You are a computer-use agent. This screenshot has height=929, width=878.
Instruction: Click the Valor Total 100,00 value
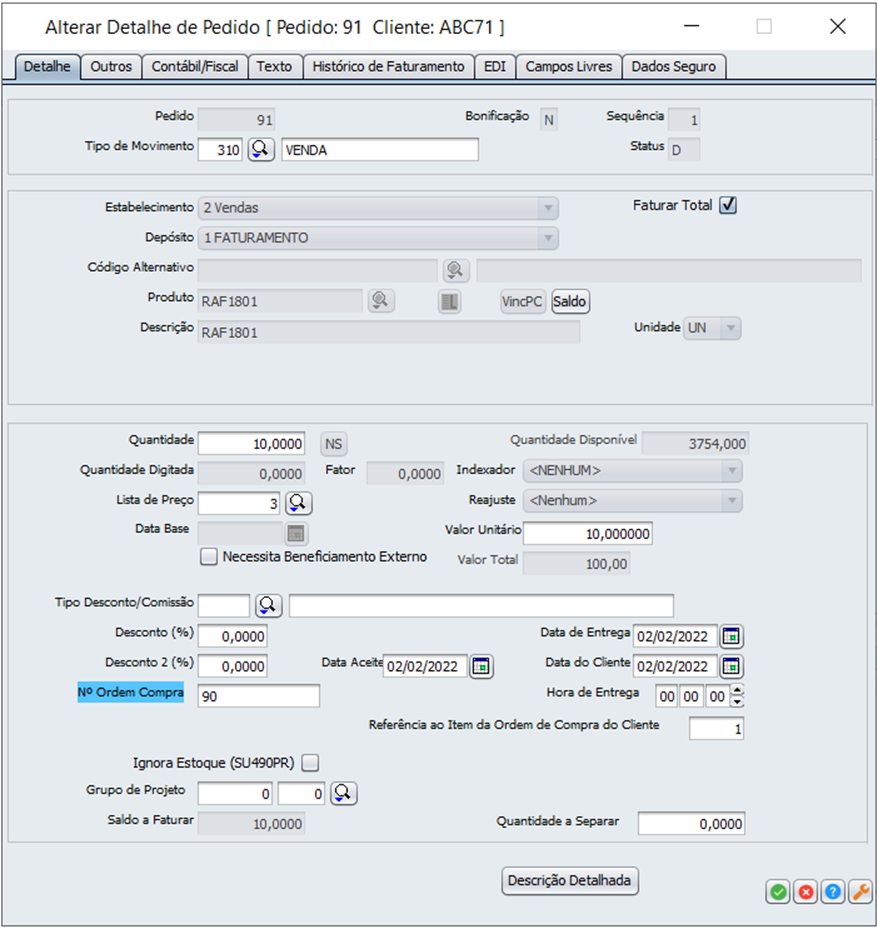pyautogui.click(x=576, y=563)
